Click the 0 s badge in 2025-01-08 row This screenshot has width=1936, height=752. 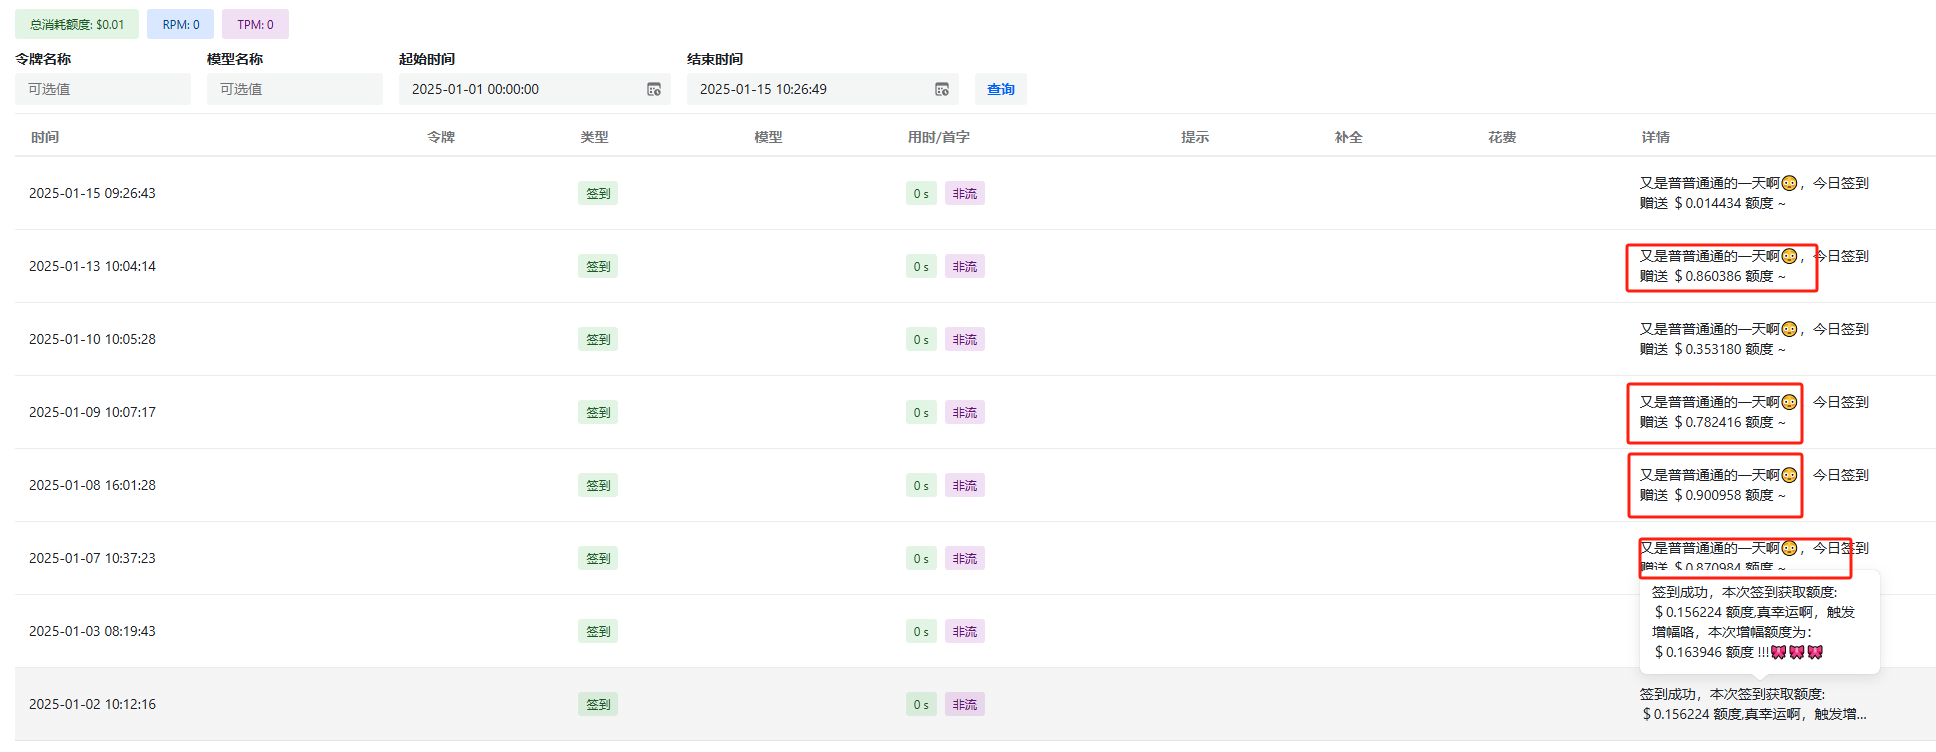[x=921, y=486]
